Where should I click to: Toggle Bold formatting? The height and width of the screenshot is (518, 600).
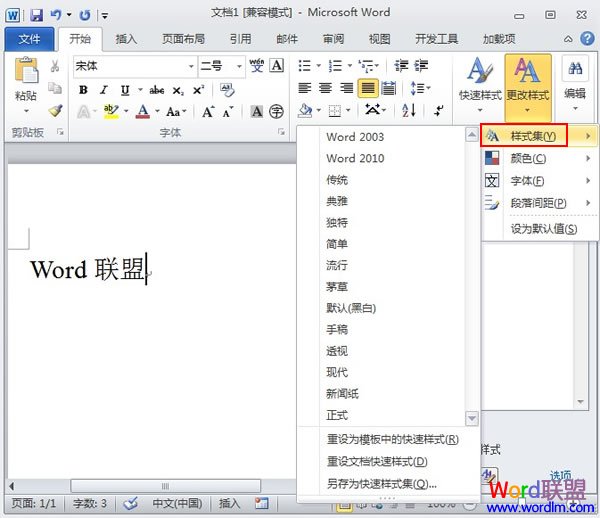(83, 90)
